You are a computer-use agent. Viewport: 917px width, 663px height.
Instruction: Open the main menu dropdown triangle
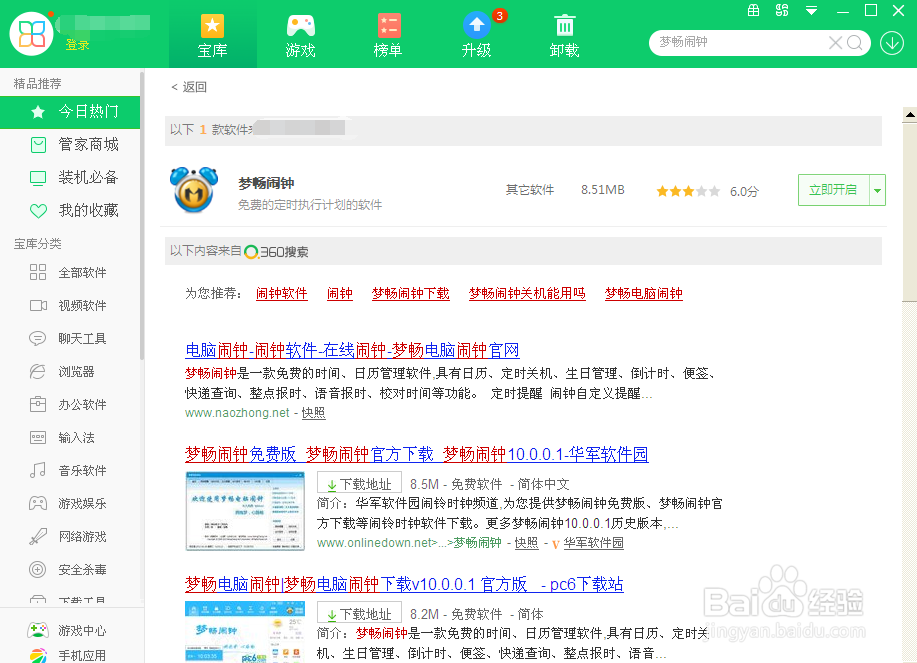(811, 11)
